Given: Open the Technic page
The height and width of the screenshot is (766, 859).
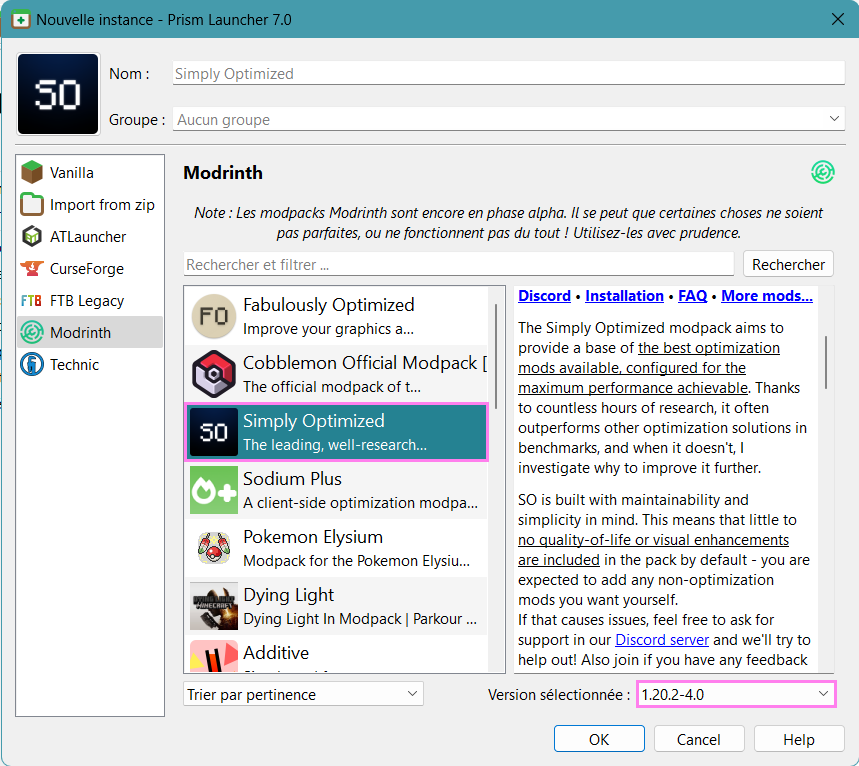Looking at the screenshot, I should [x=90, y=364].
